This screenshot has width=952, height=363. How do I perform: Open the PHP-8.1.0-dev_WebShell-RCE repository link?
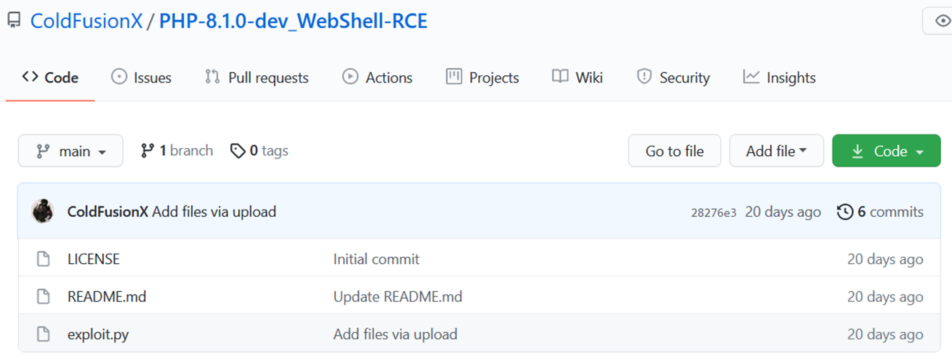(x=293, y=21)
